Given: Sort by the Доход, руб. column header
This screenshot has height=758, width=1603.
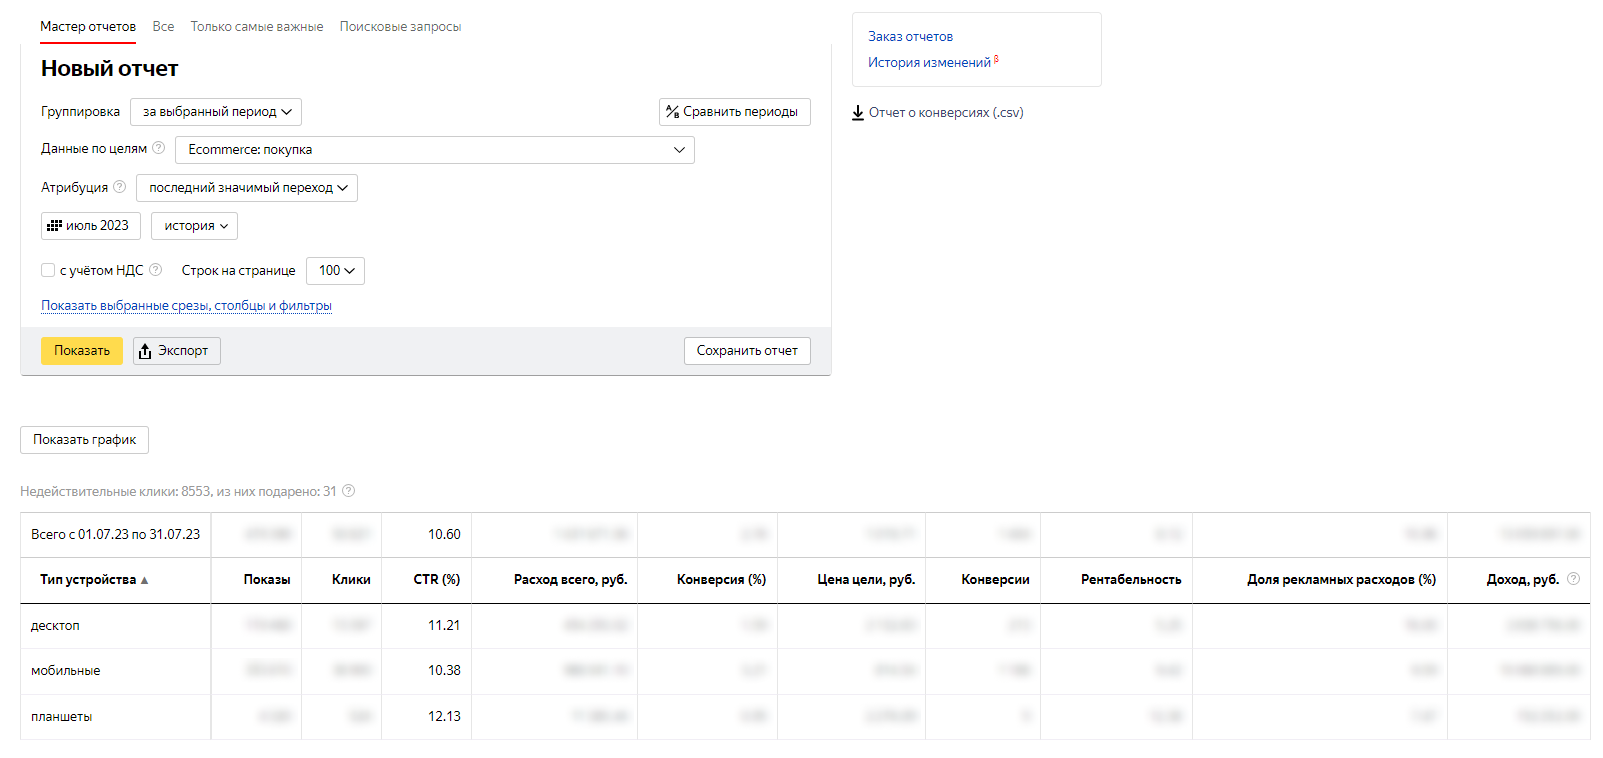Looking at the screenshot, I should click(1522, 580).
